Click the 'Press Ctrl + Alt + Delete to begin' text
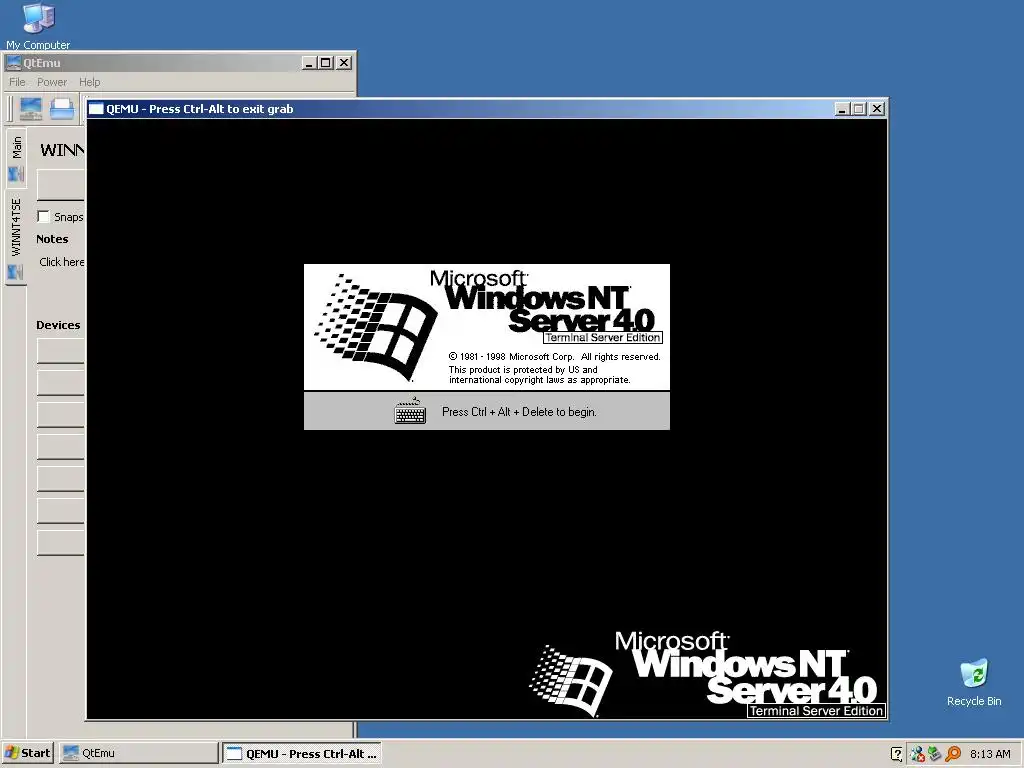 pyautogui.click(x=519, y=412)
